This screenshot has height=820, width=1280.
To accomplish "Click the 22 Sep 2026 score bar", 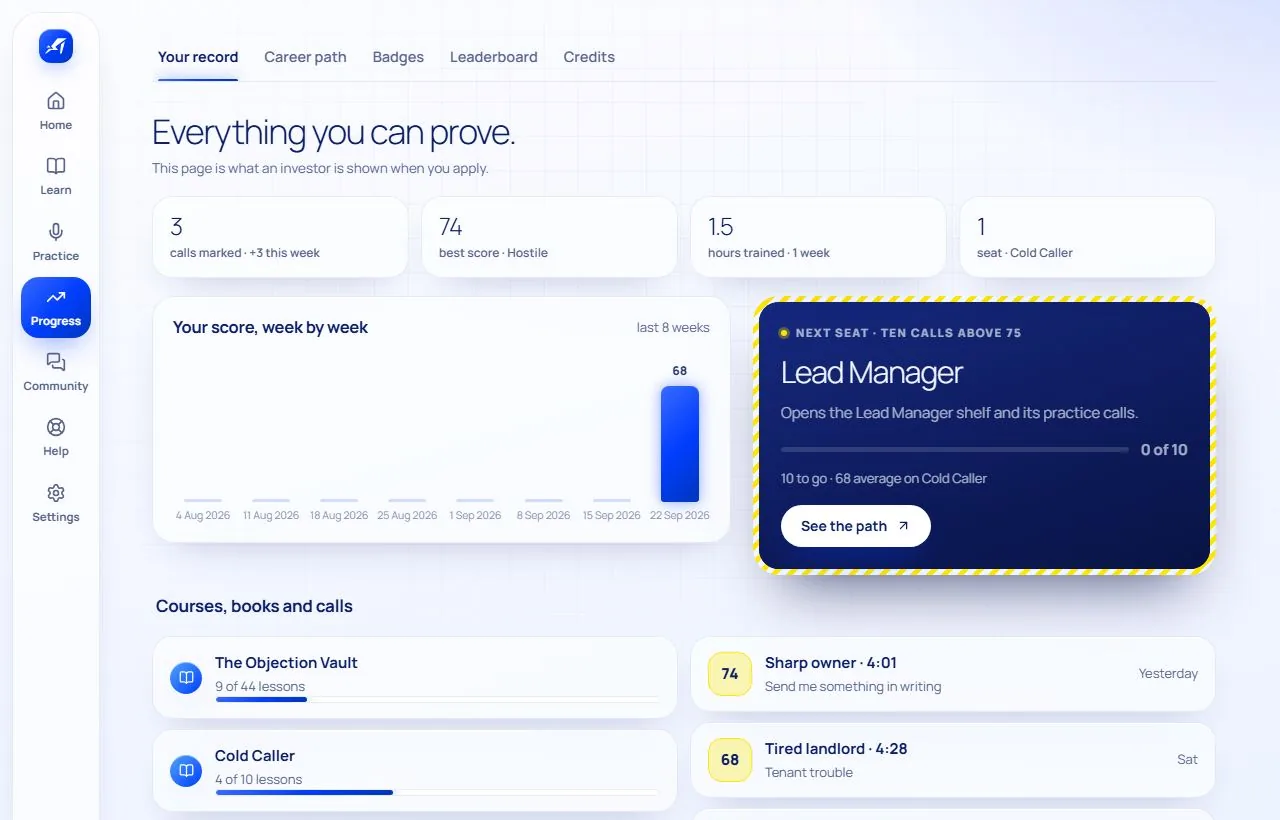I will coord(680,444).
